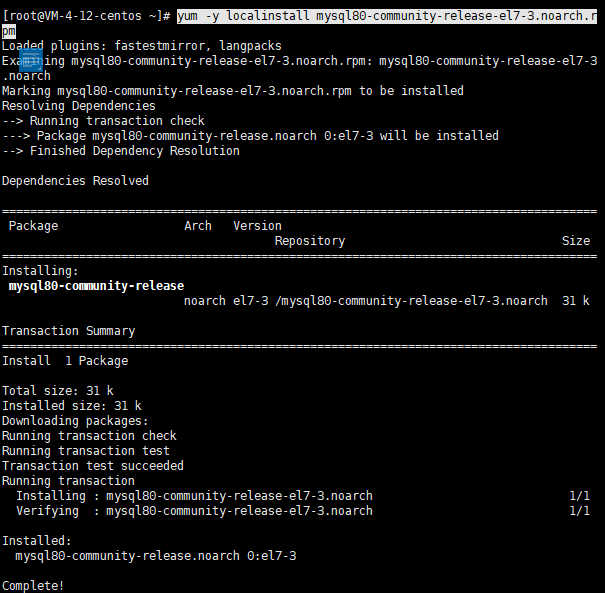The width and height of the screenshot is (605, 593).
Task: Click the "31 k" size in the package table row
Action: click(576, 301)
